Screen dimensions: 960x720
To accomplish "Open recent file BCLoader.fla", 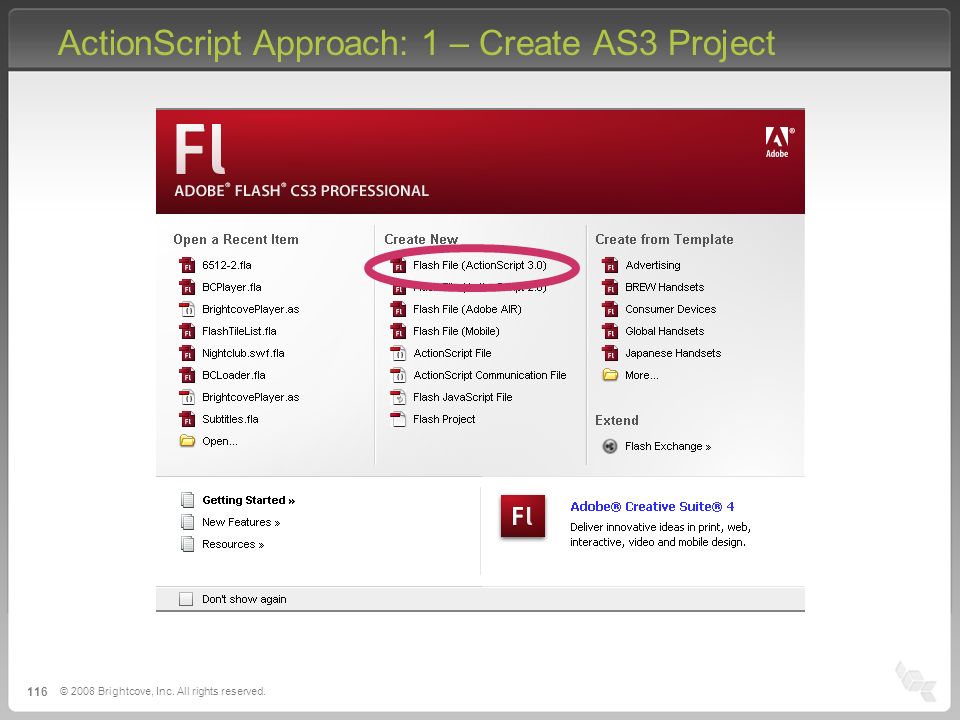I will [x=234, y=375].
